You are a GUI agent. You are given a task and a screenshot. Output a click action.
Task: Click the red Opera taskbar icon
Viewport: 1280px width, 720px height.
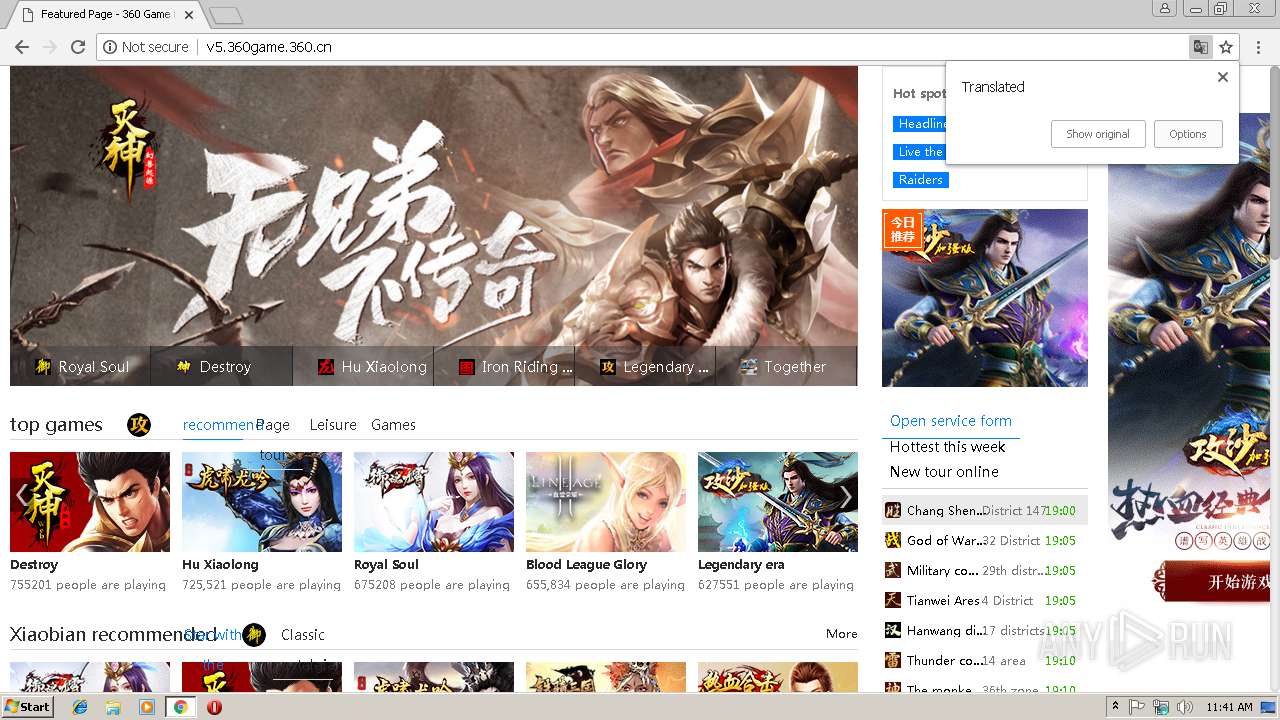214,707
